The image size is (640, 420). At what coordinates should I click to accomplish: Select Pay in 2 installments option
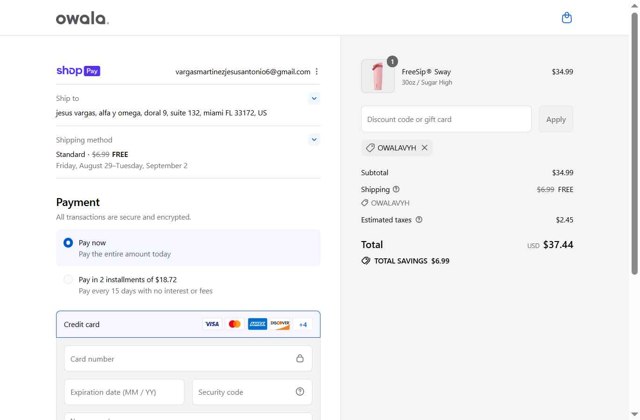click(68, 280)
